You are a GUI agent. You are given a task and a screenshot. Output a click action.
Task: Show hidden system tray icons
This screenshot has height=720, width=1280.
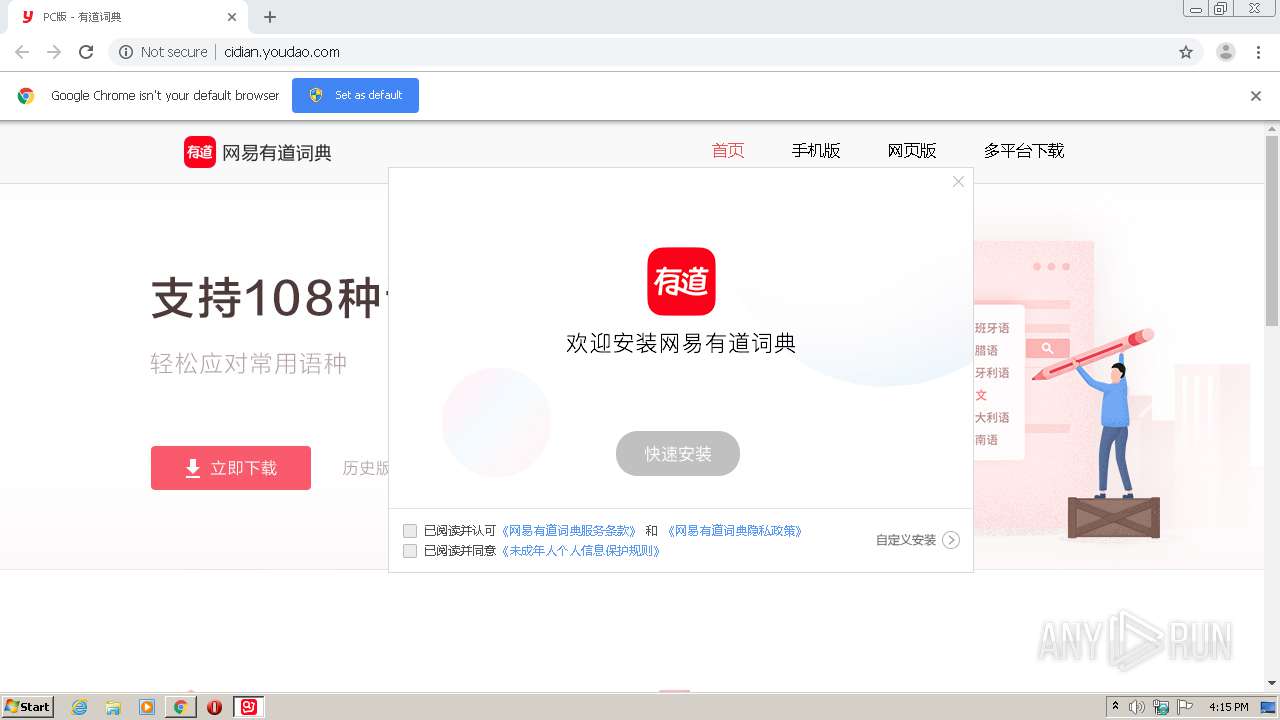pos(1116,707)
